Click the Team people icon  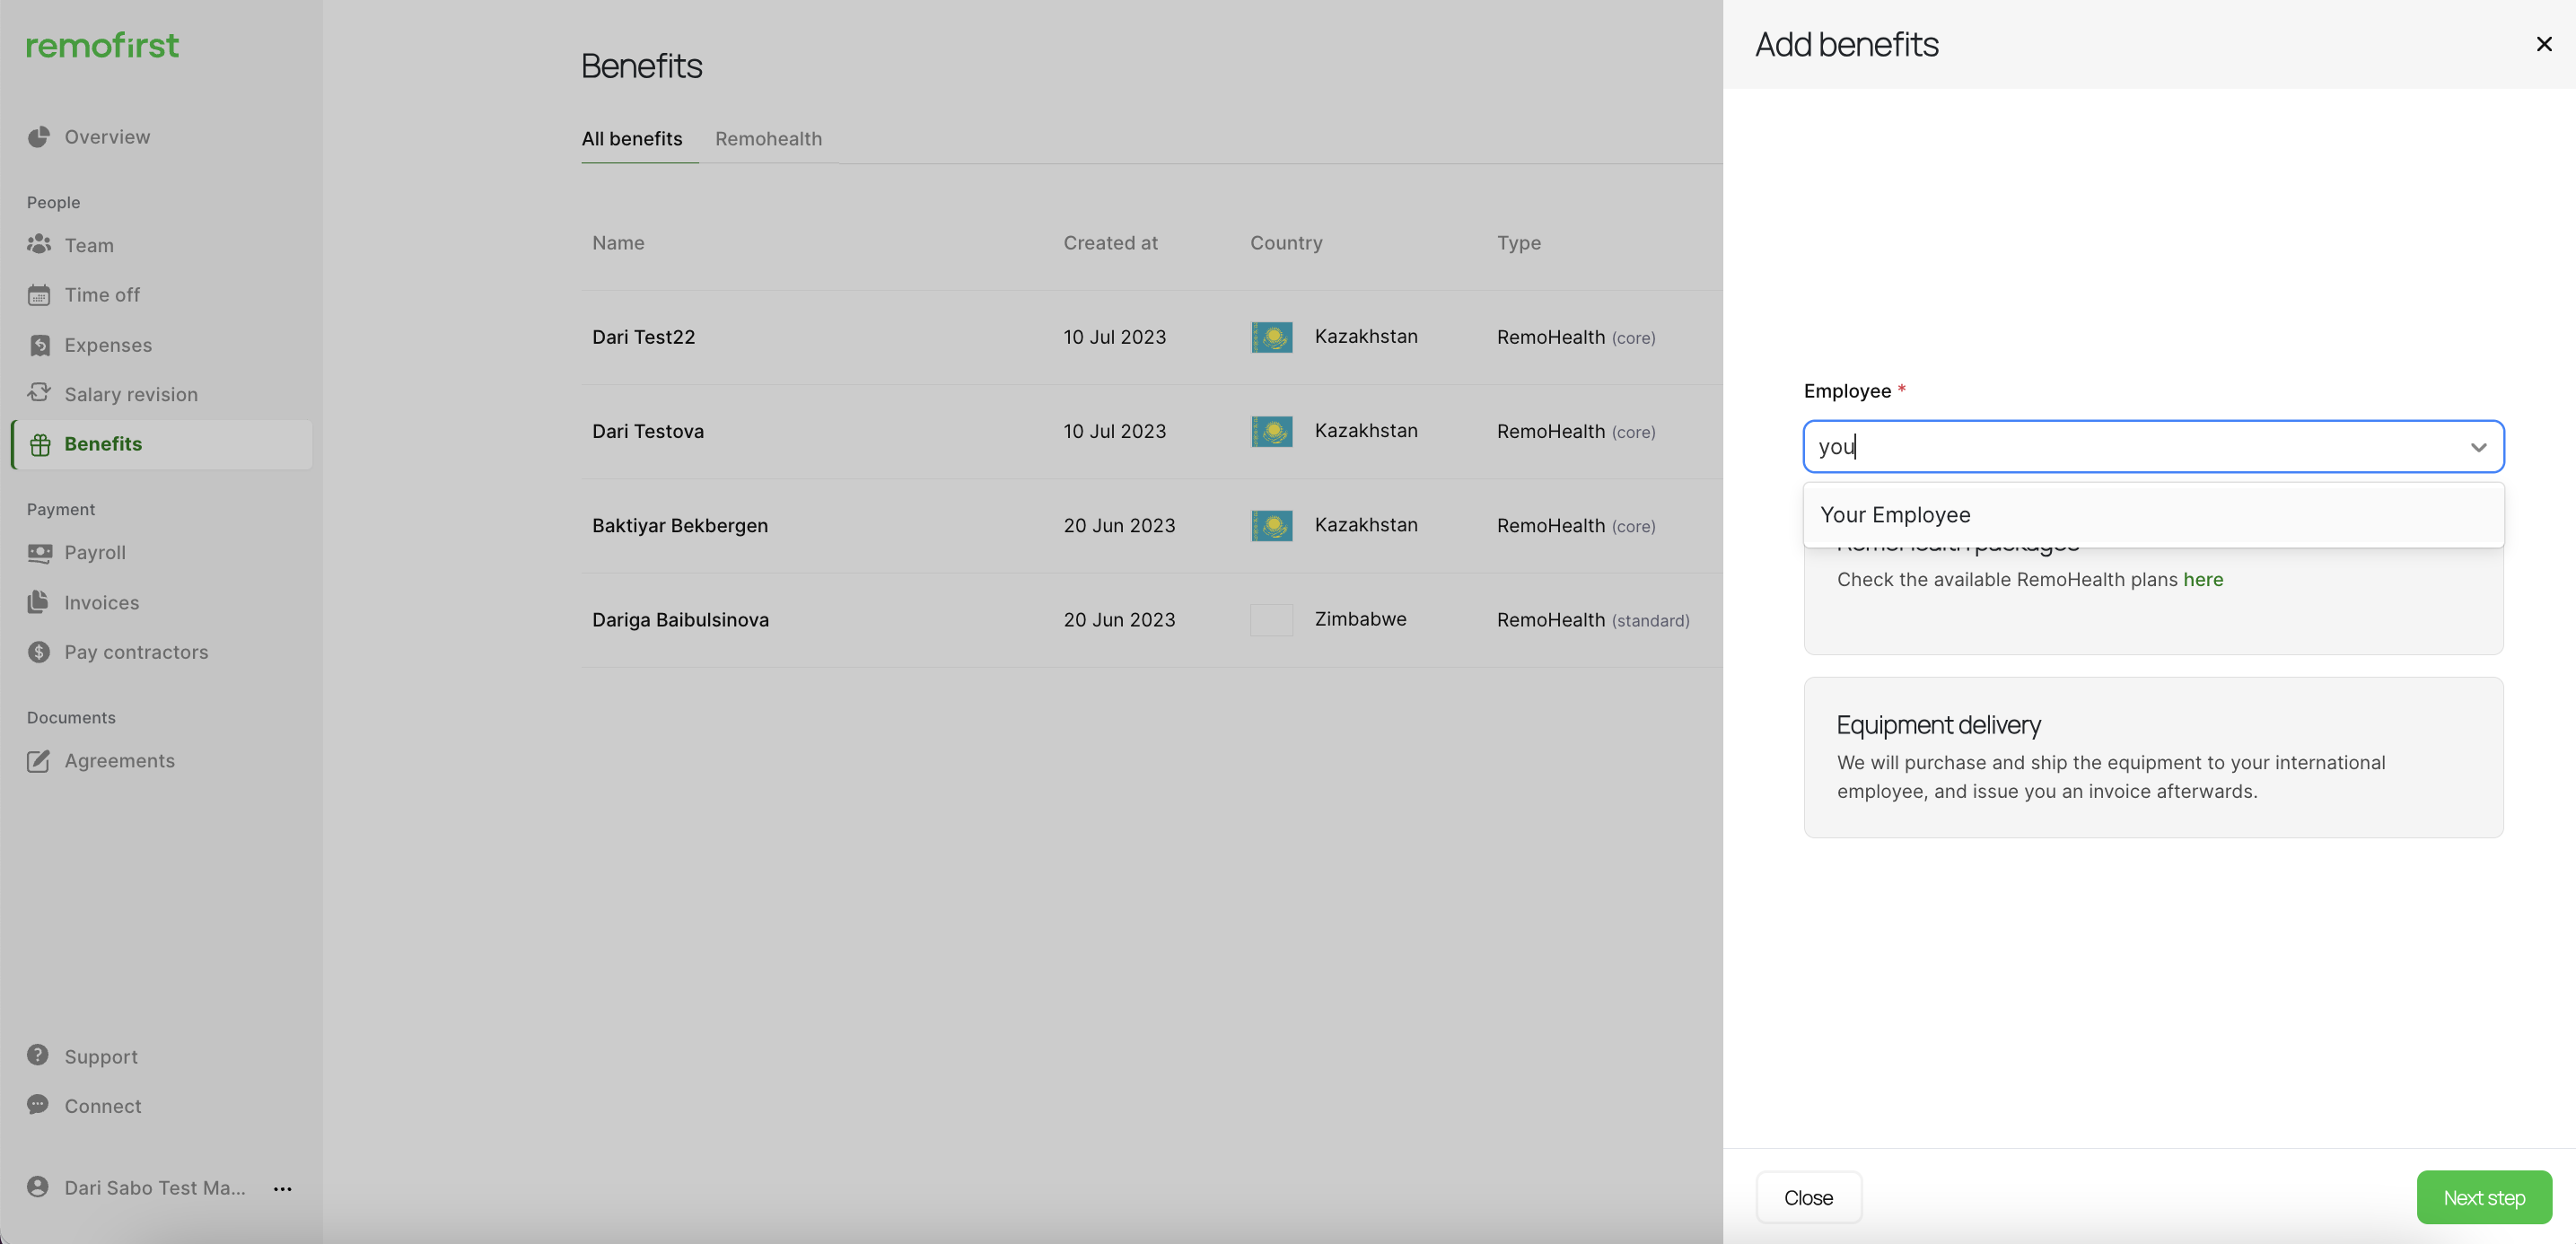[39, 244]
